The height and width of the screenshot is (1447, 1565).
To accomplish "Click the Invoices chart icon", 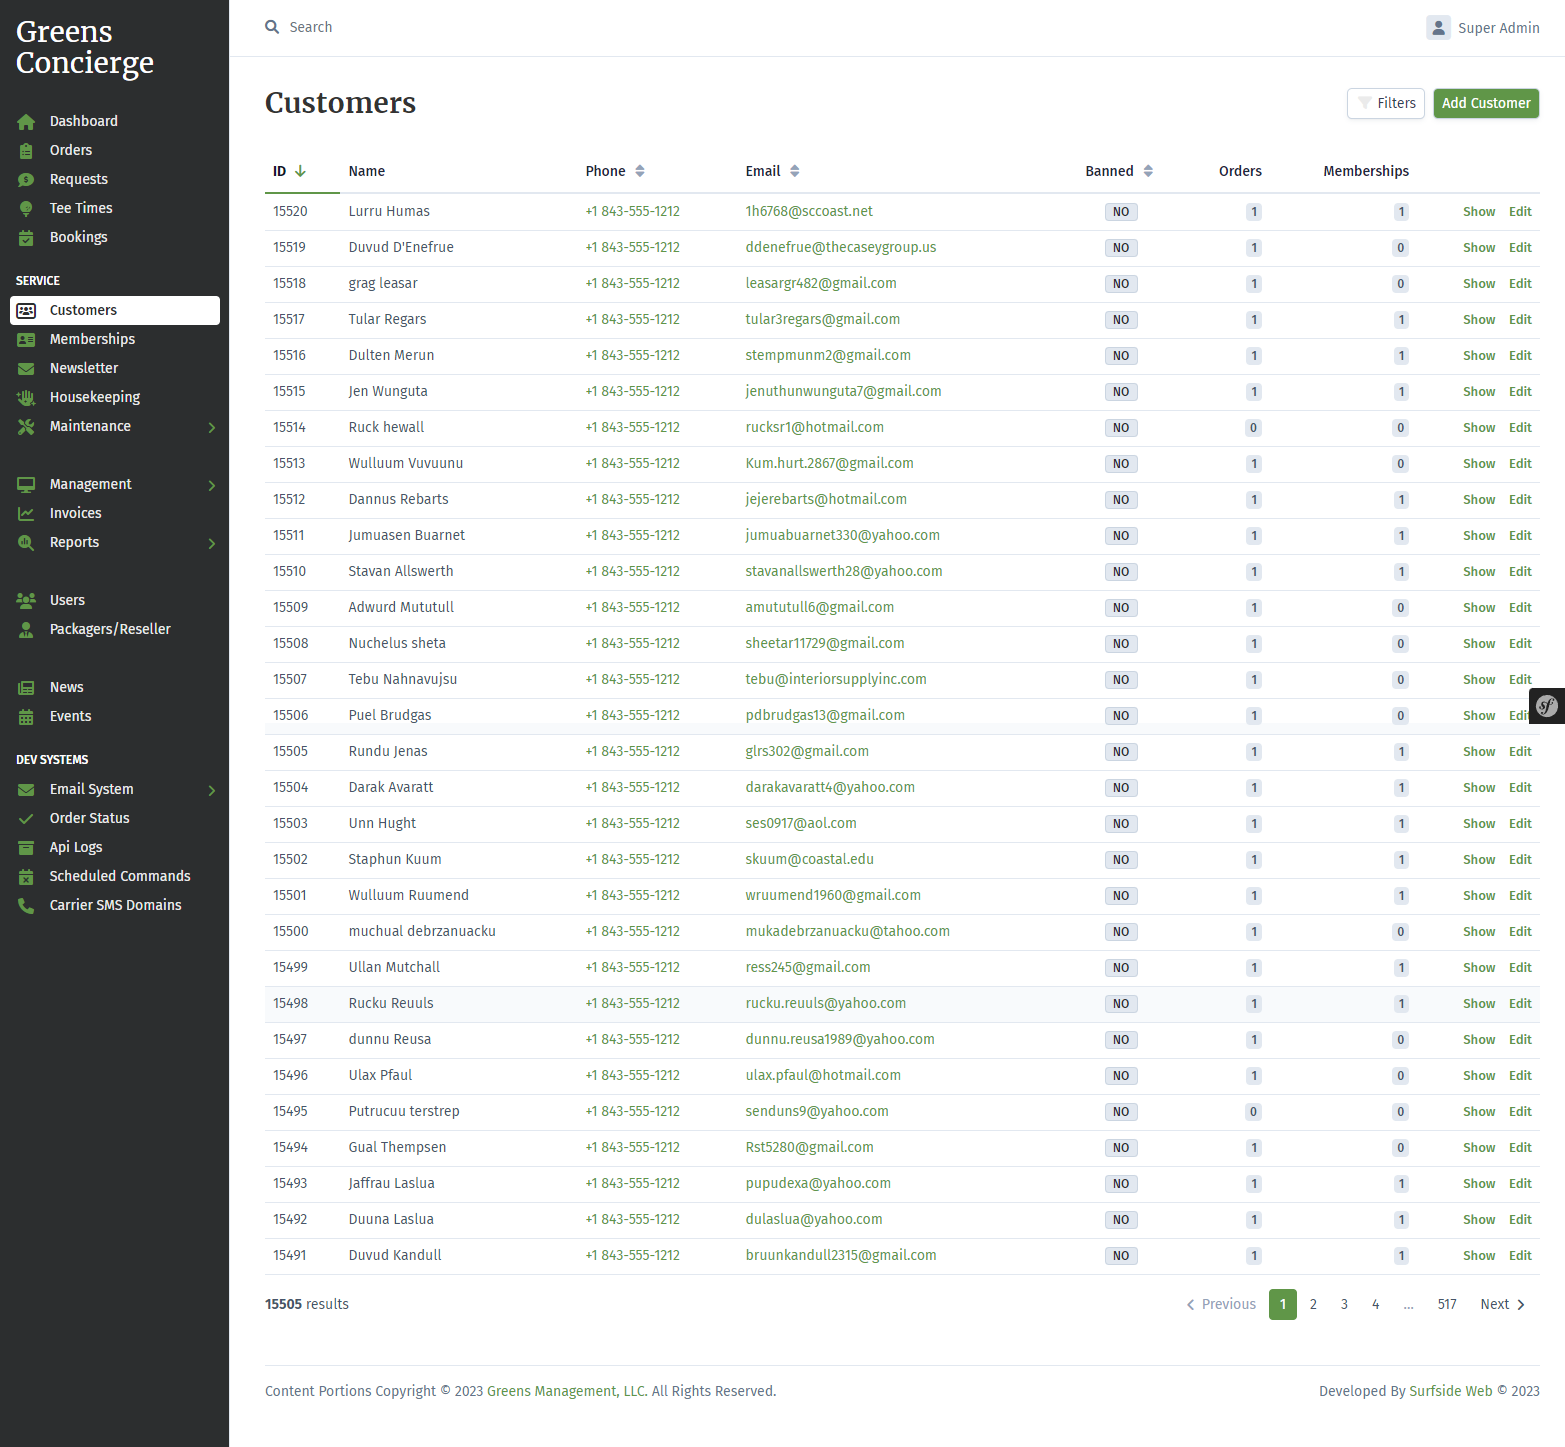I will pos(26,513).
